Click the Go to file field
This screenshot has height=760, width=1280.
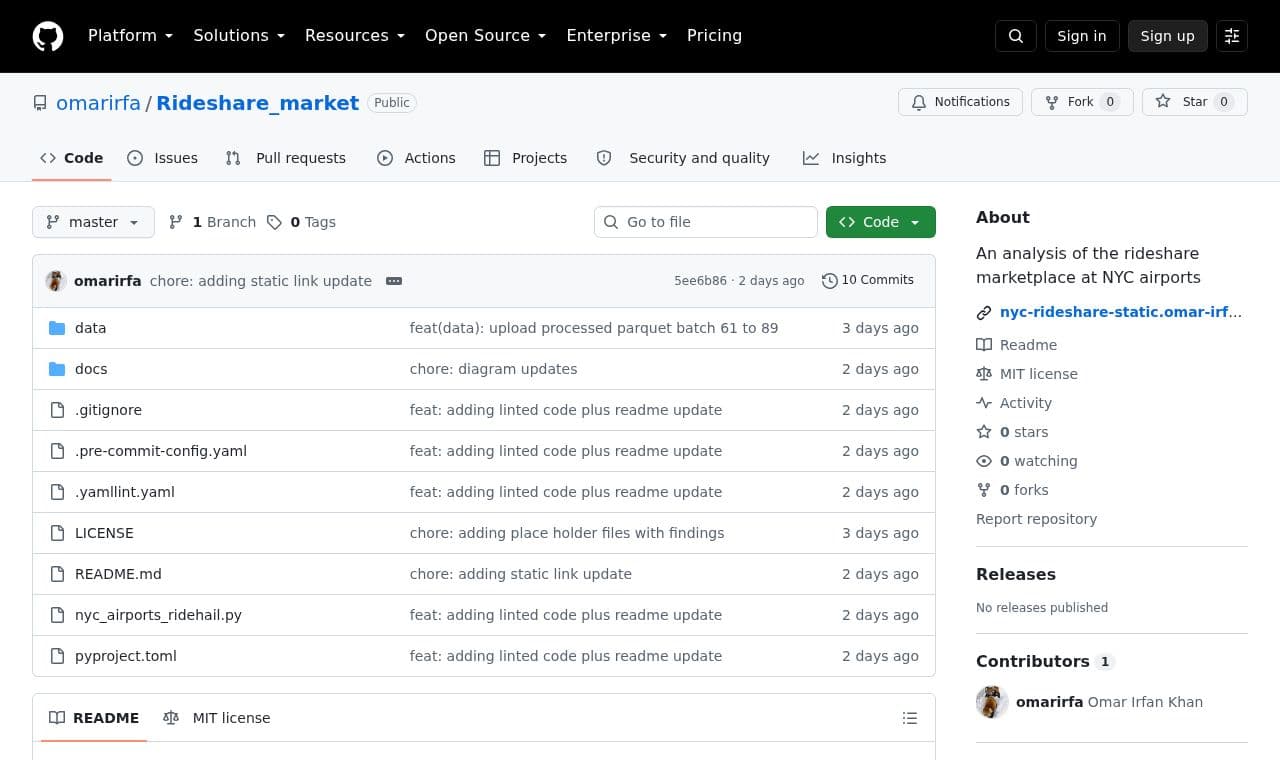point(706,222)
